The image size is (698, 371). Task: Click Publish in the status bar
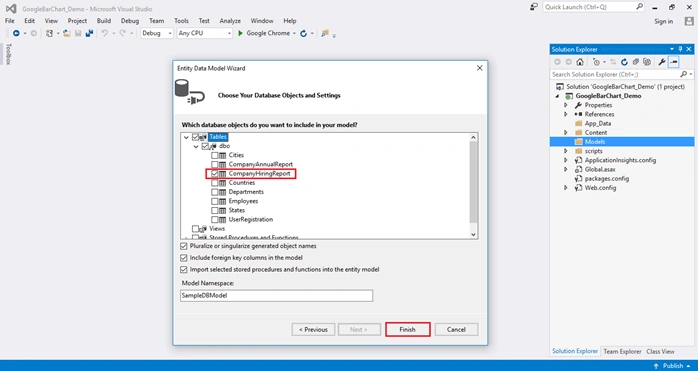(673, 366)
